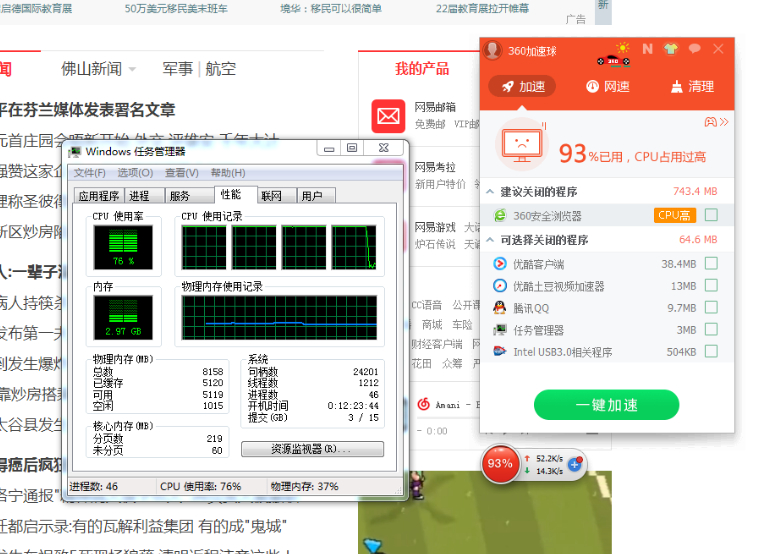Click status bar text 进程数: 46
This screenshot has height=554, width=765.
coord(94,486)
